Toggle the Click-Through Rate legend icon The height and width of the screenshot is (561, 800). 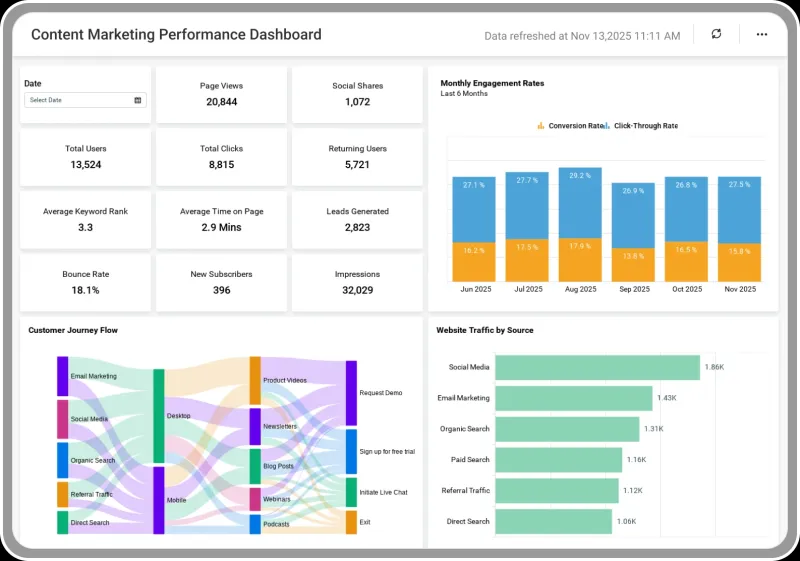click(607, 125)
